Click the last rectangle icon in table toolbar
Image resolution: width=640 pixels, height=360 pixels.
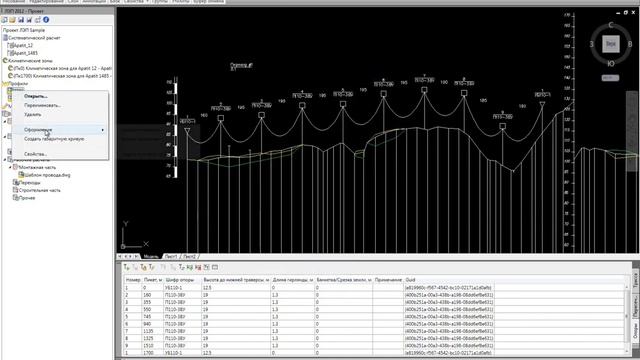pyautogui.click(x=215, y=267)
